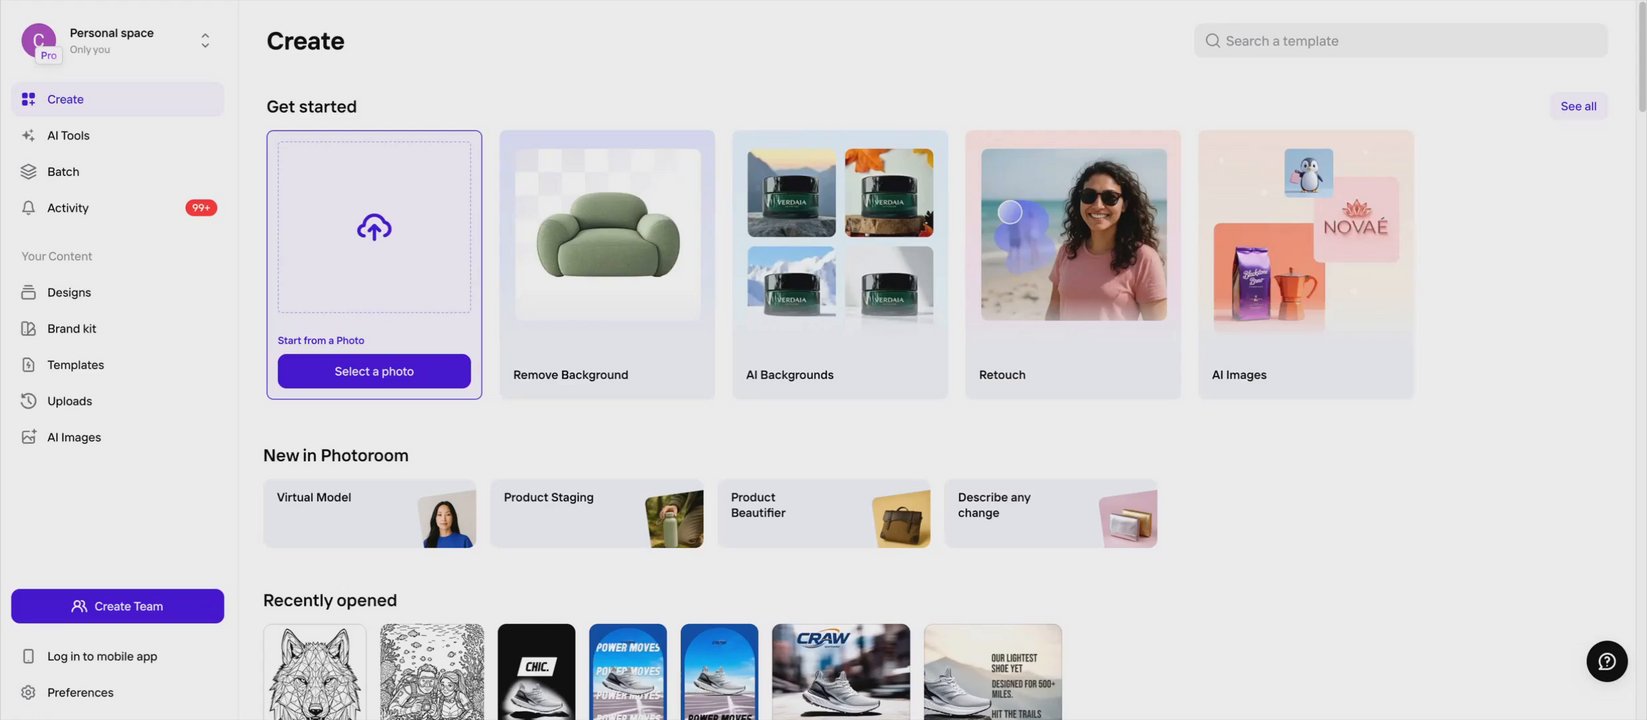Click the Batch layers icon

28,172
